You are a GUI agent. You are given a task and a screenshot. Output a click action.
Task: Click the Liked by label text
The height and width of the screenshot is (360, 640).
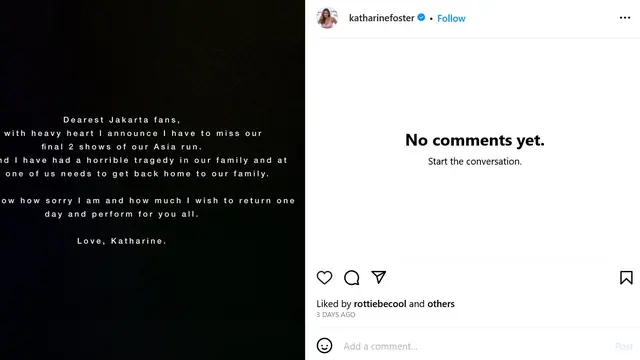pyautogui.click(x=333, y=304)
